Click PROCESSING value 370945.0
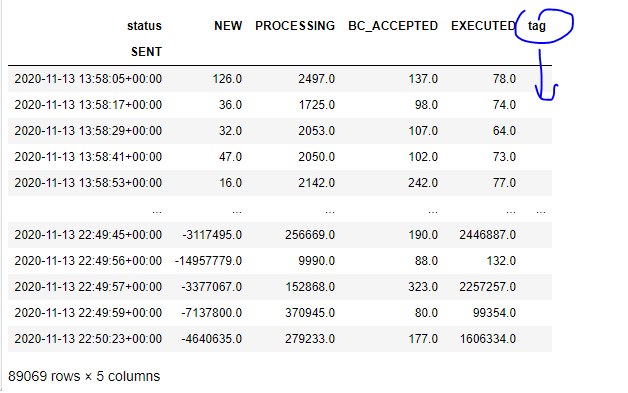 (310, 312)
